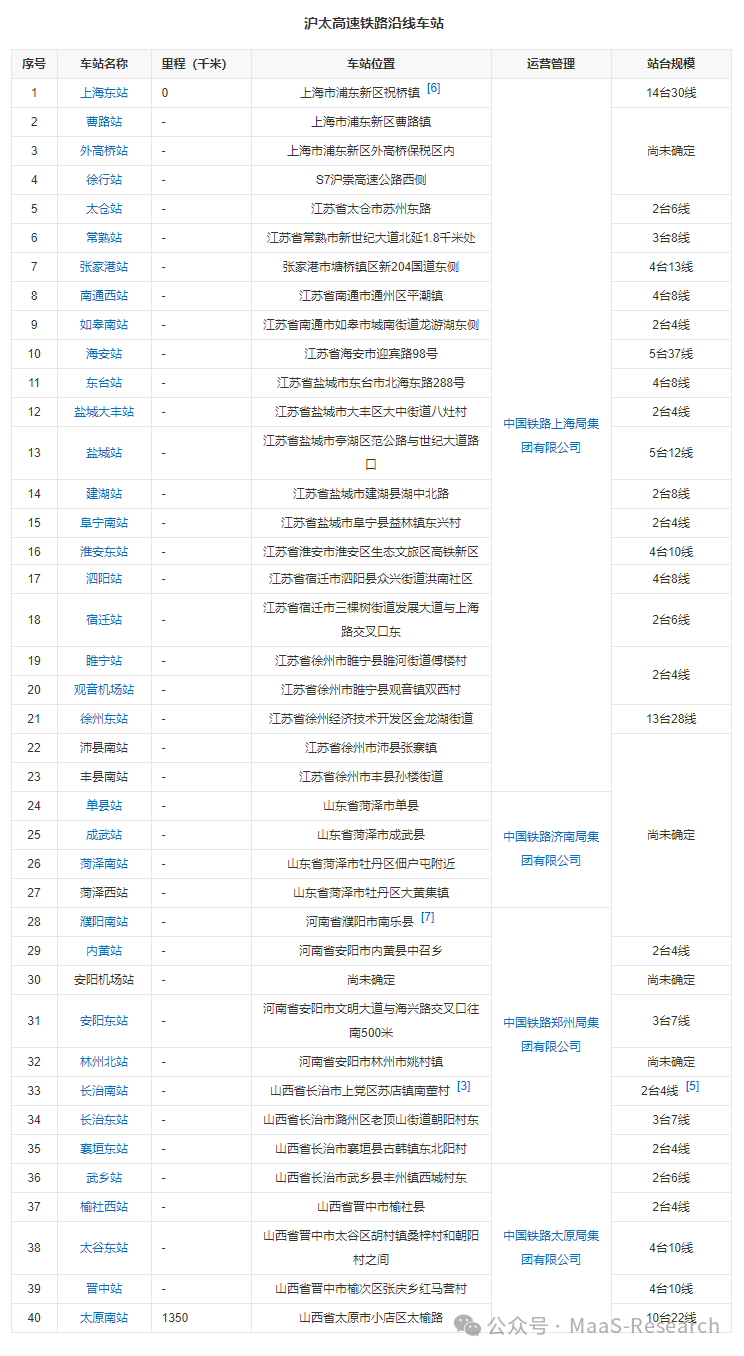This screenshot has height=1356, width=744.
Task: Open the 常熟站 link
Action: [104, 238]
